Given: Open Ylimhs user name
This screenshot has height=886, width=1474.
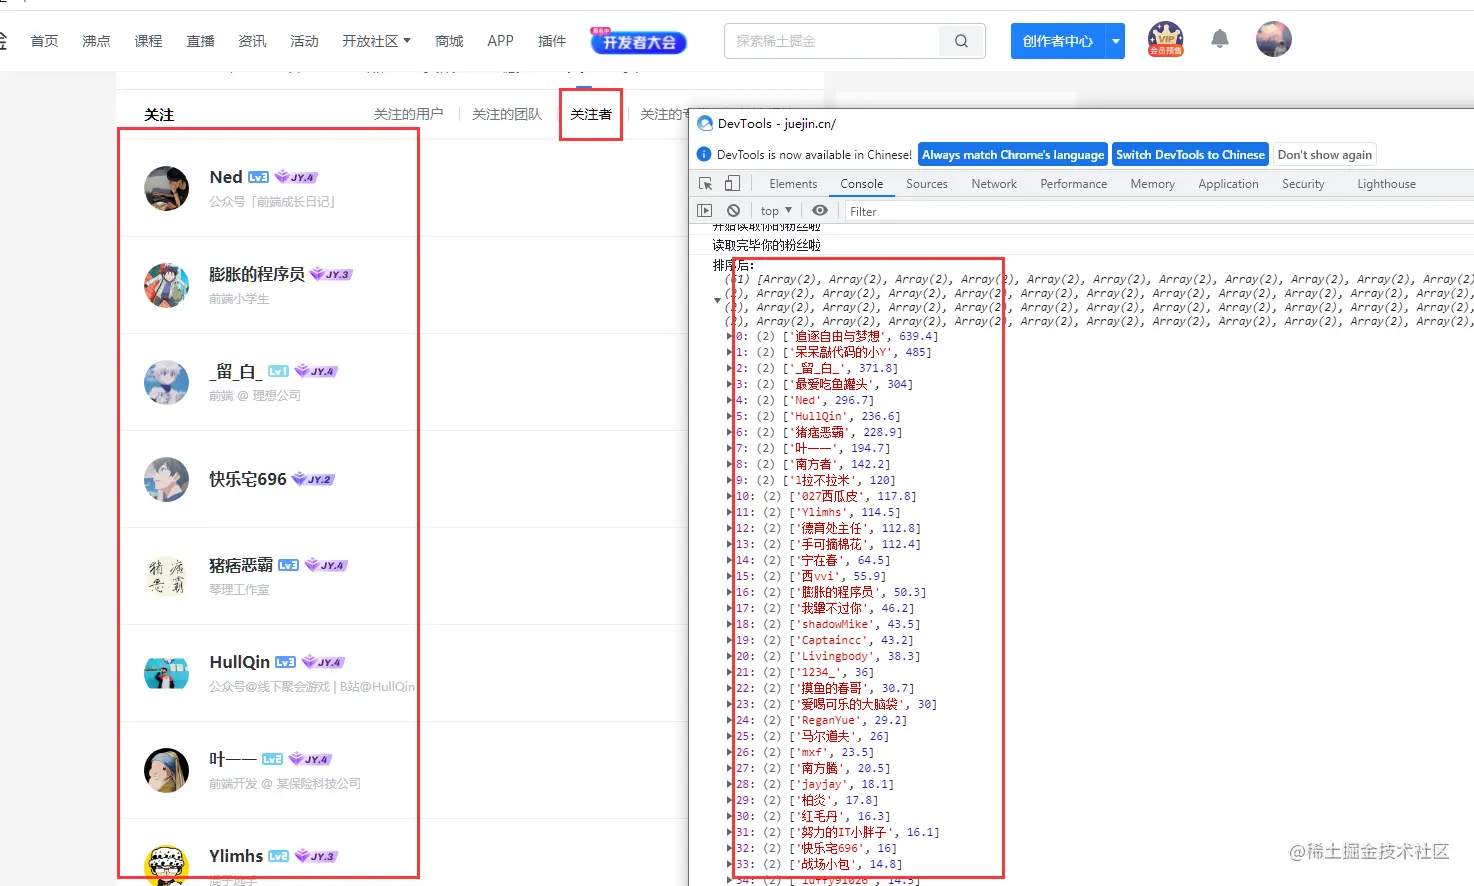Looking at the screenshot, I should click(x=236, y=856).
